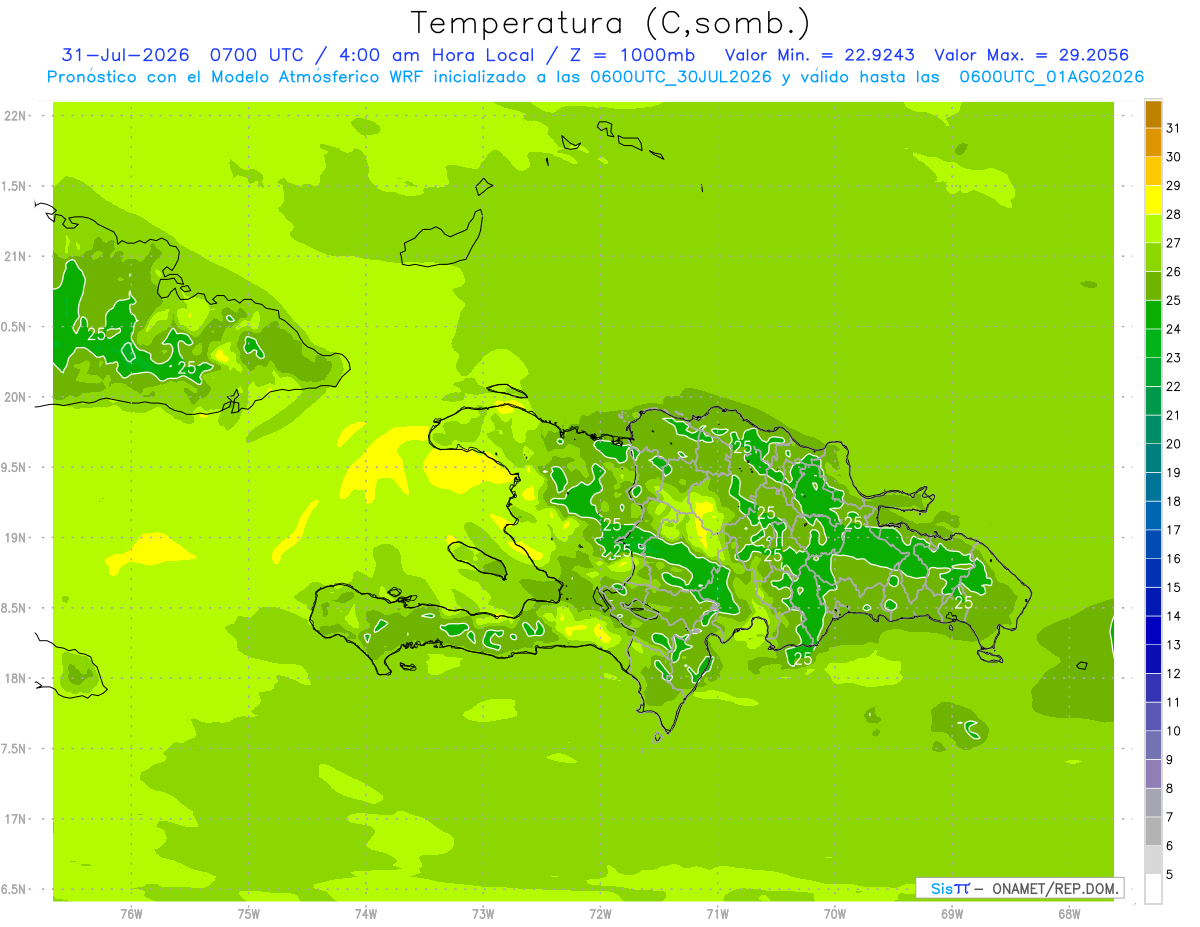Click the 22N latitude axis label
The image size is (1200, 927).
(15, 116)
